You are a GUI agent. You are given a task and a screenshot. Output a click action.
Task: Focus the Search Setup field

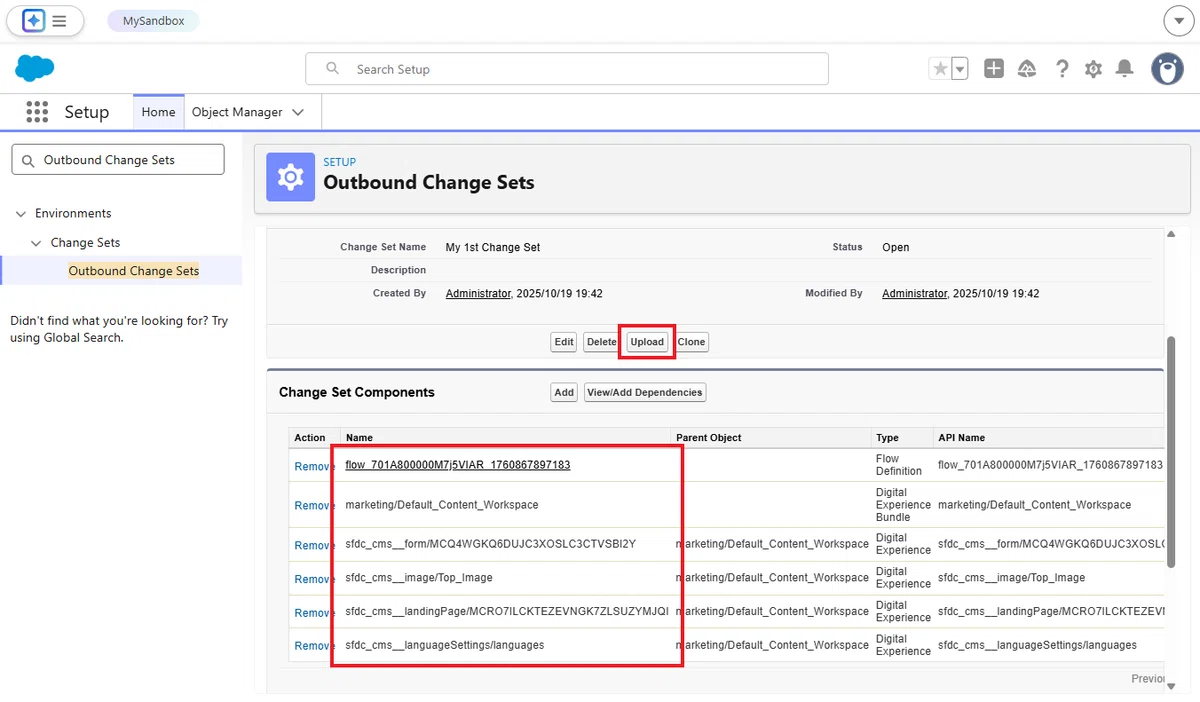567,69
